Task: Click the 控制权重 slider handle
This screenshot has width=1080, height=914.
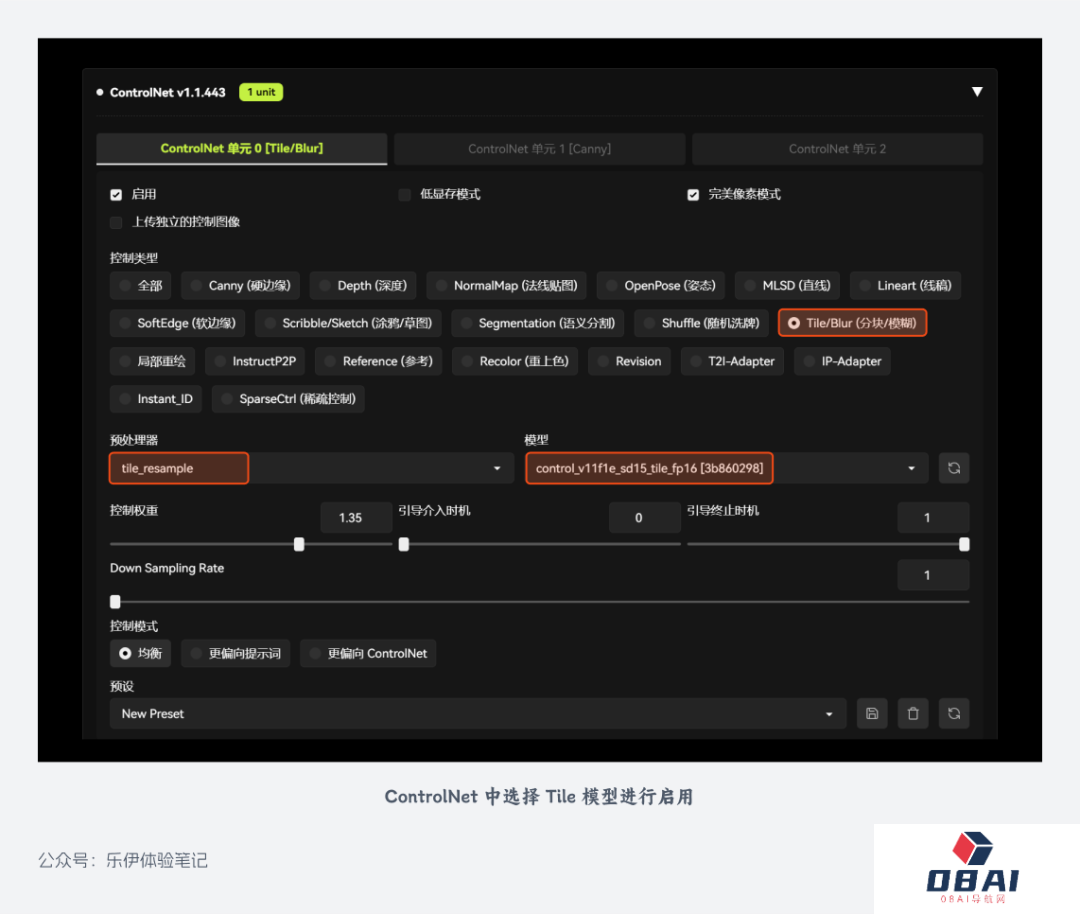Action: (x=299, y=545)
